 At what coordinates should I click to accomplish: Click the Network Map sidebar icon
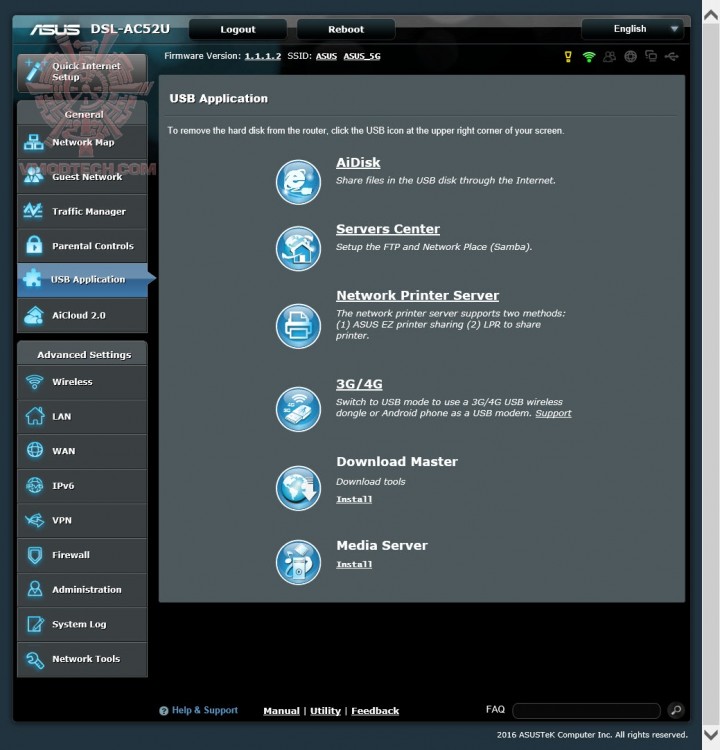coord(34,142)
